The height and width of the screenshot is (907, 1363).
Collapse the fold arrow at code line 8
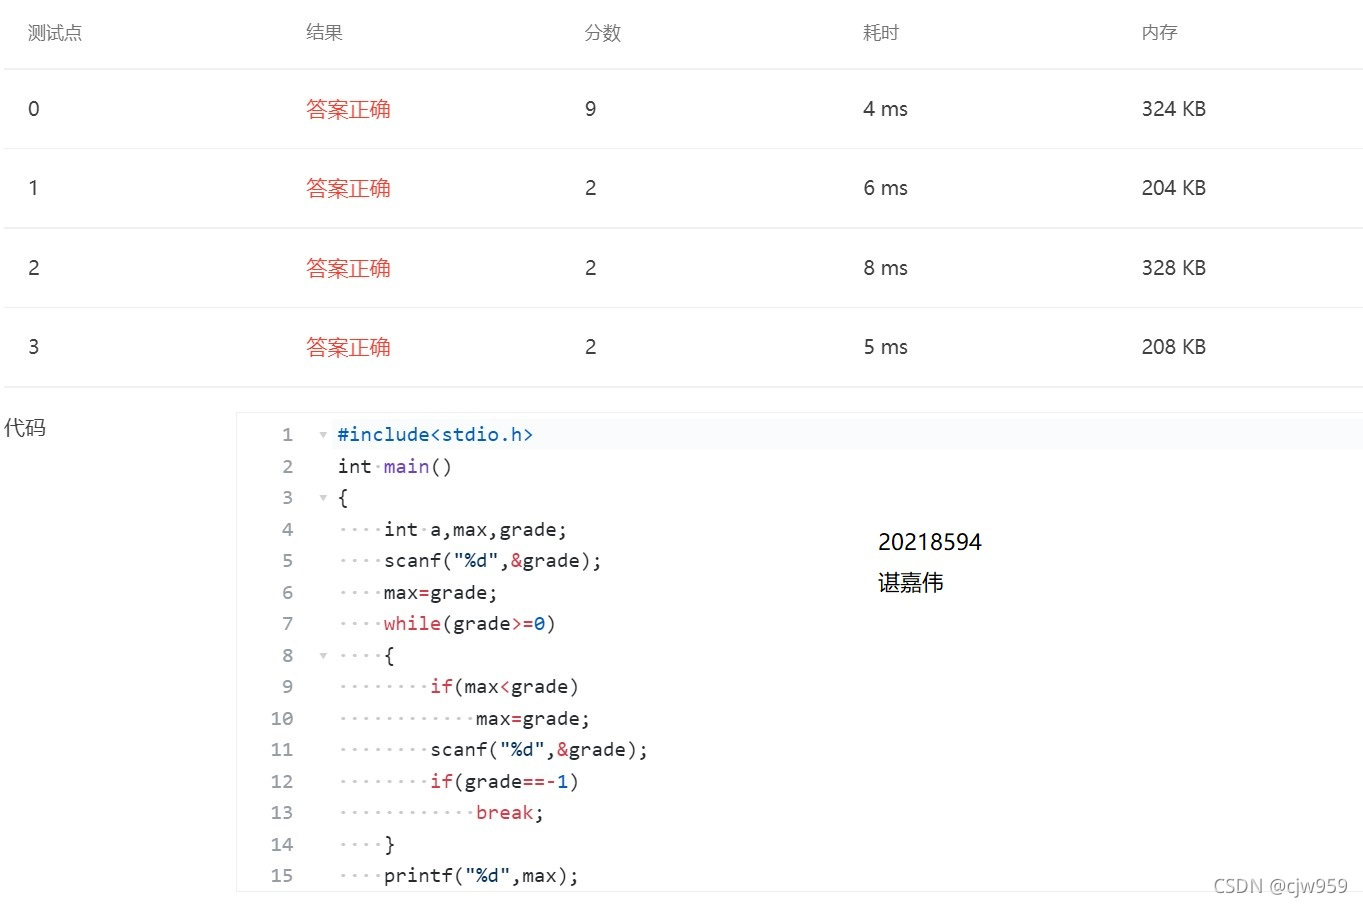point(323,656)
